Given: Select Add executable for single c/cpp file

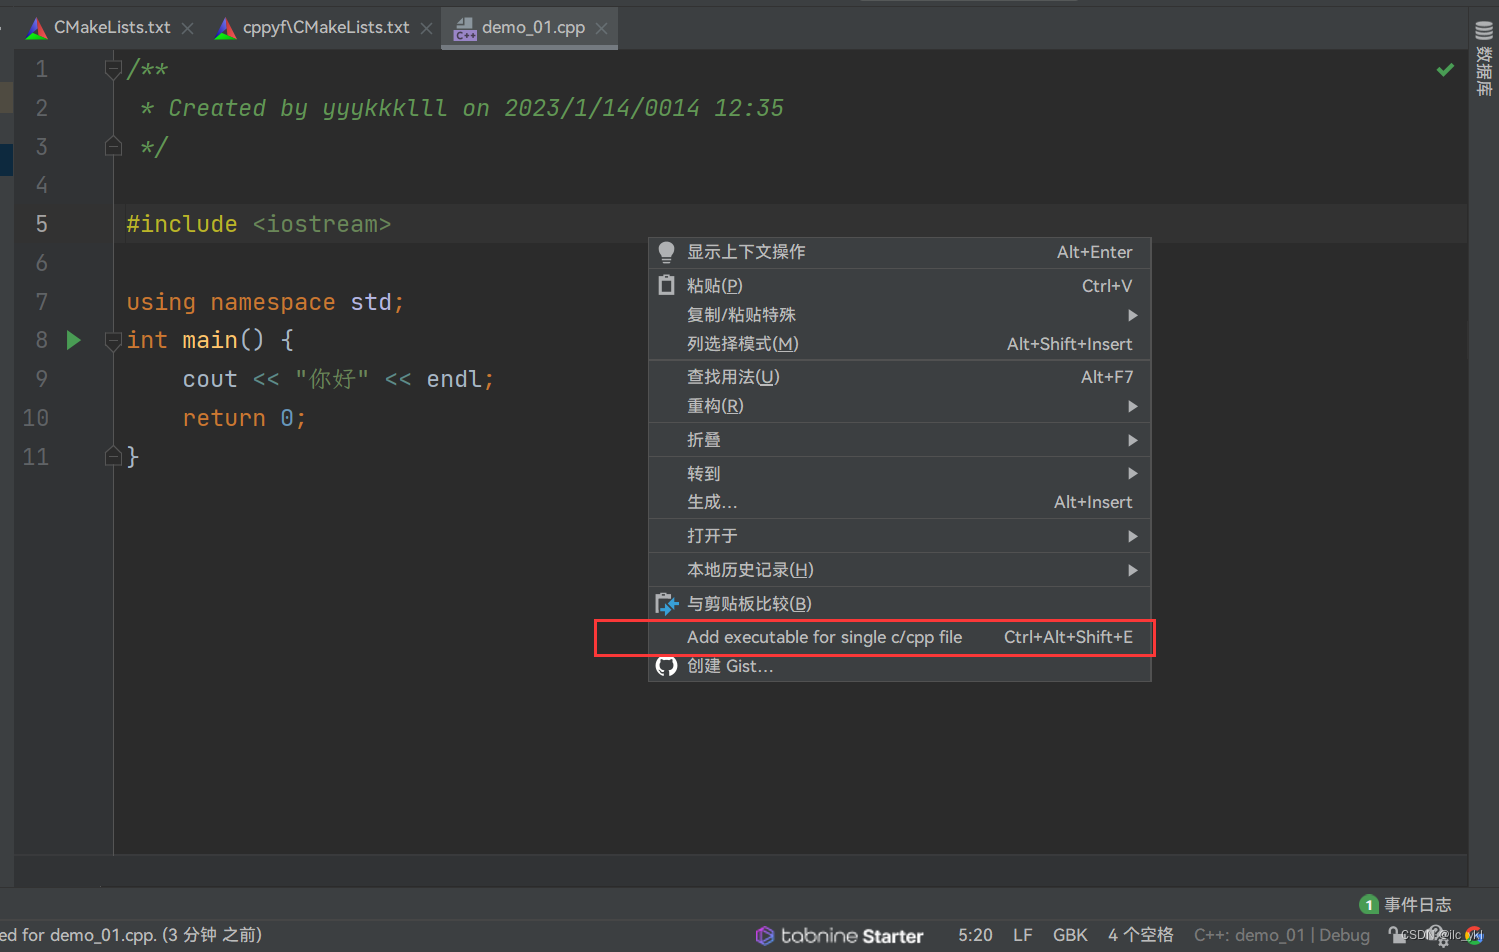Looking at the screenshot, I should (x=899, y=637).
